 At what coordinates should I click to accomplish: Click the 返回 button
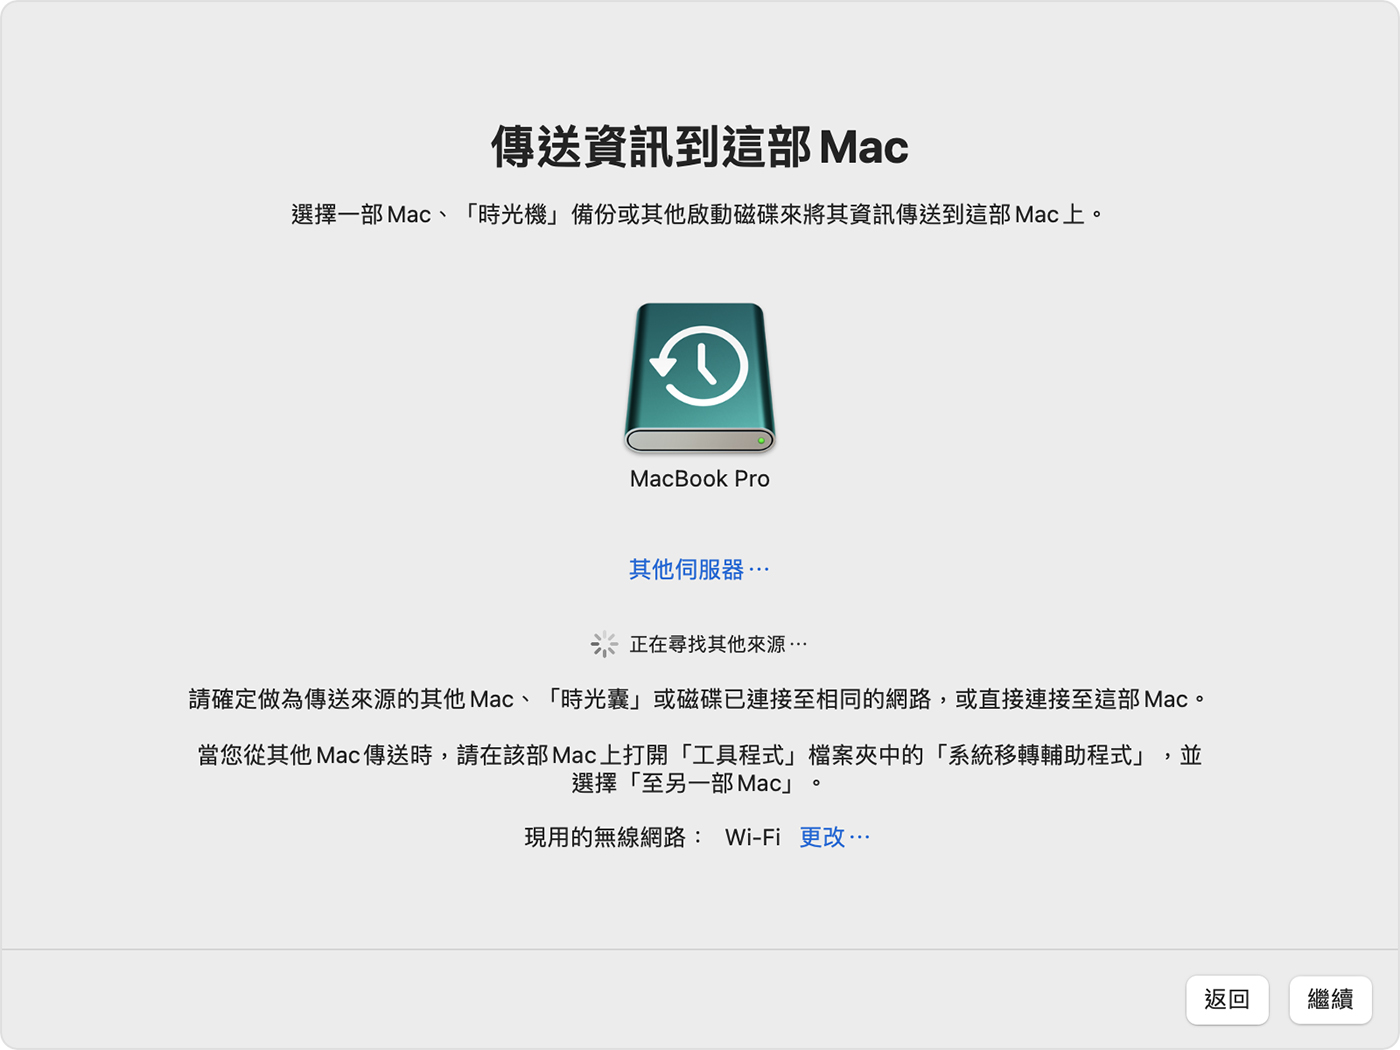[1227, 999]
